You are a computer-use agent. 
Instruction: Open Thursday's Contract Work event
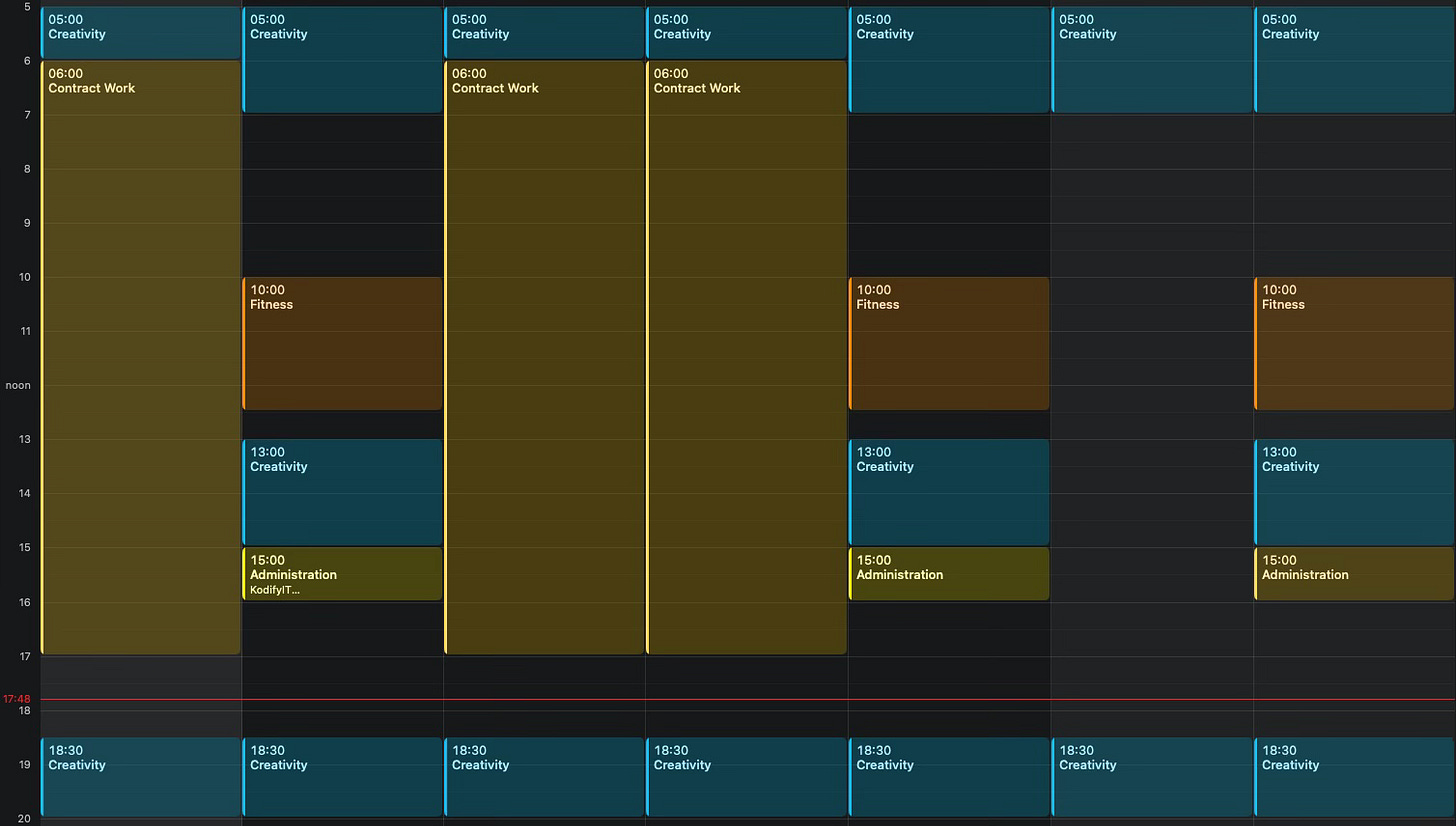747,350
